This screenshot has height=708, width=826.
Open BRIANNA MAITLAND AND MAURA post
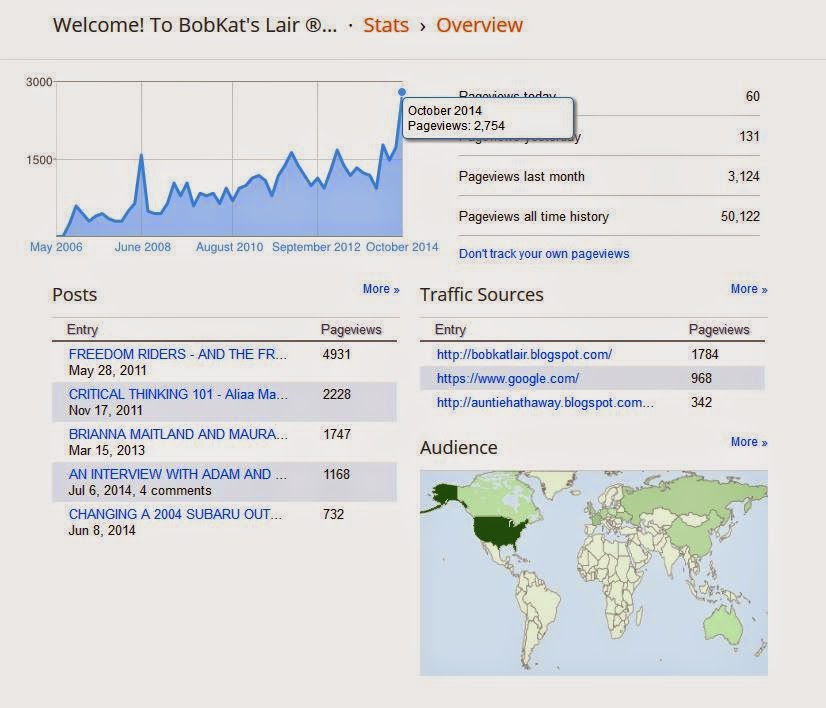tap(178, 434)
